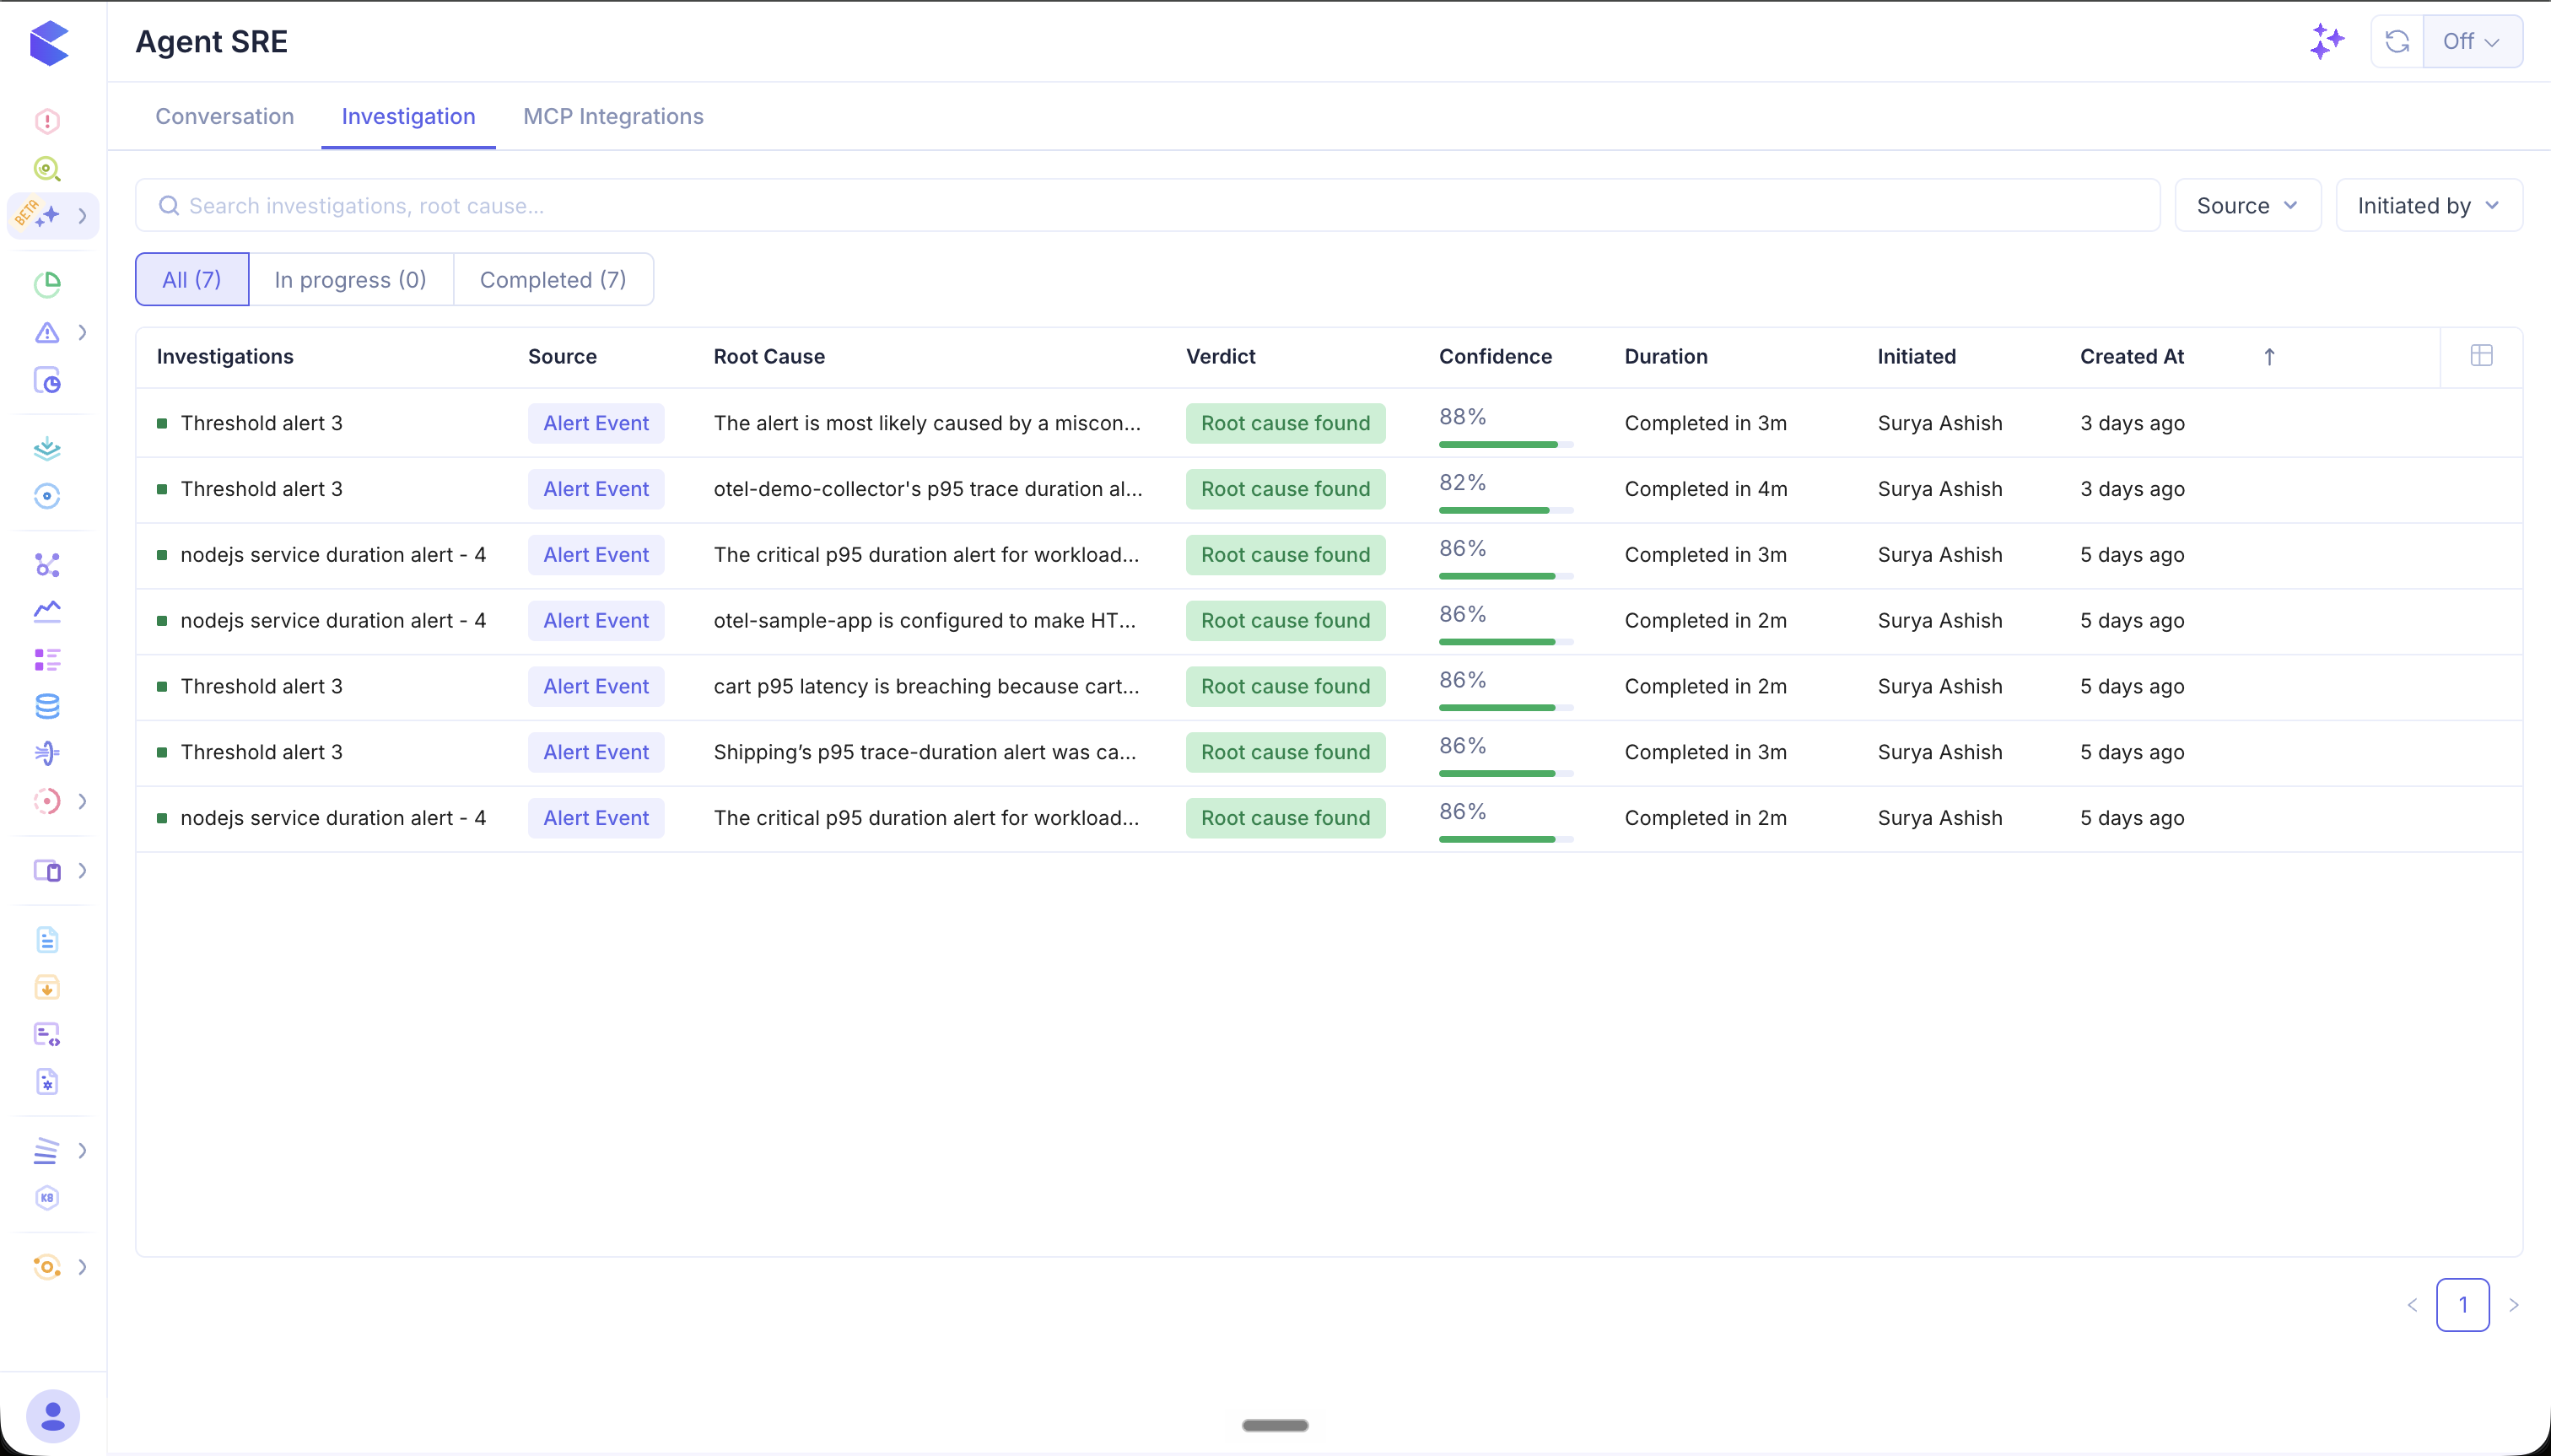Screen dimensions: 2551x1456
Task: Expand the warning triangle sidebar chevron
Action: [83, 332]
